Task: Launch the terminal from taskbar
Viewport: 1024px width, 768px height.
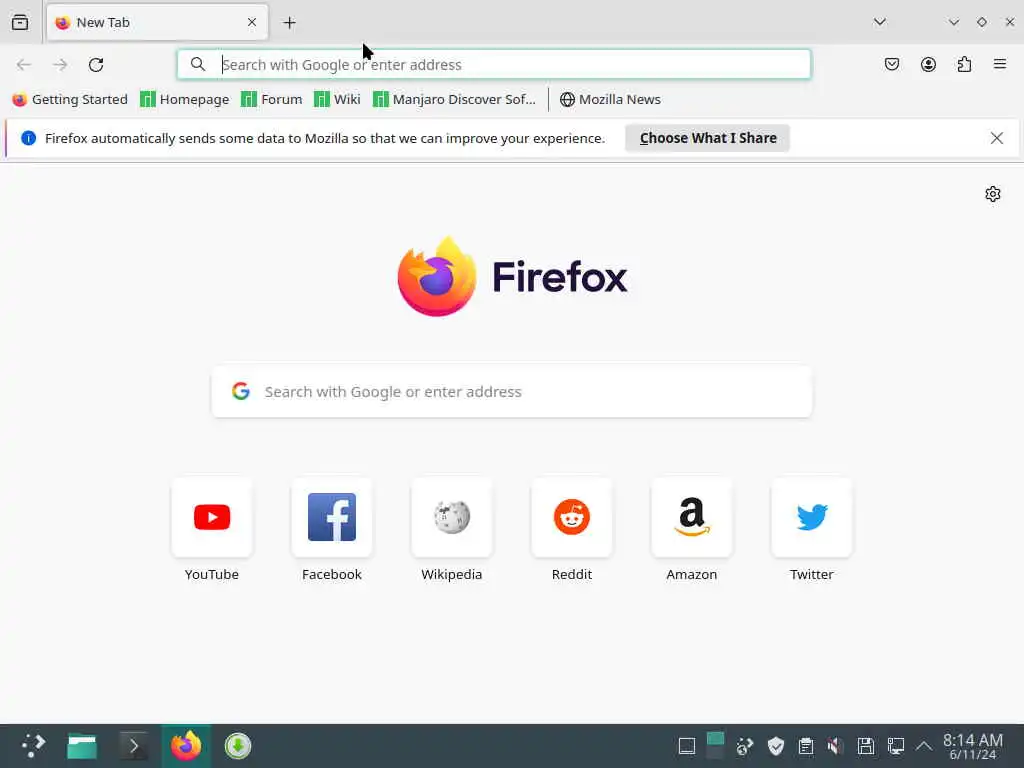Action: pyautogui.click(x=134, y=746)
